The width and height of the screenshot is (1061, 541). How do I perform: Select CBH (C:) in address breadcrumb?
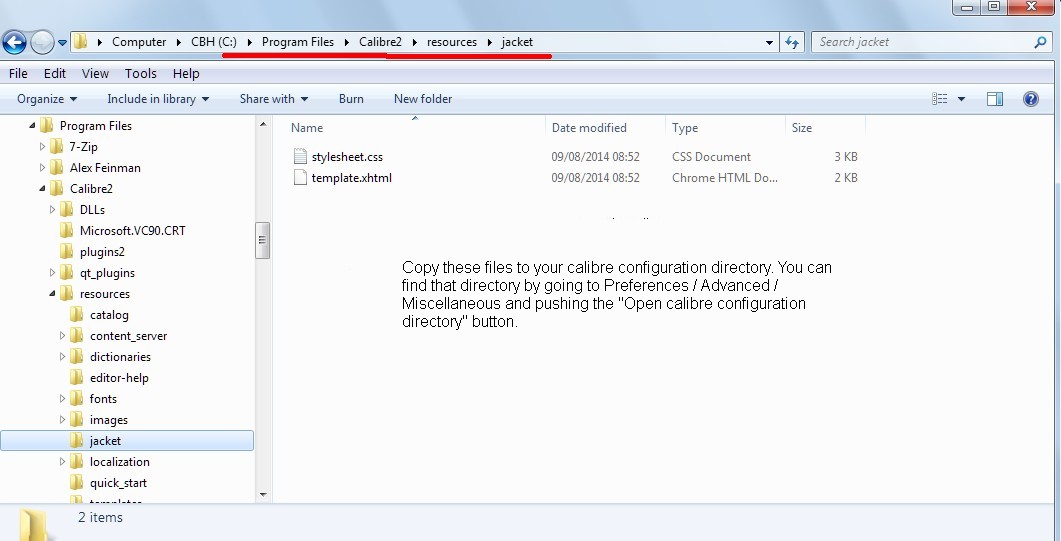click(x=214, y=42)
